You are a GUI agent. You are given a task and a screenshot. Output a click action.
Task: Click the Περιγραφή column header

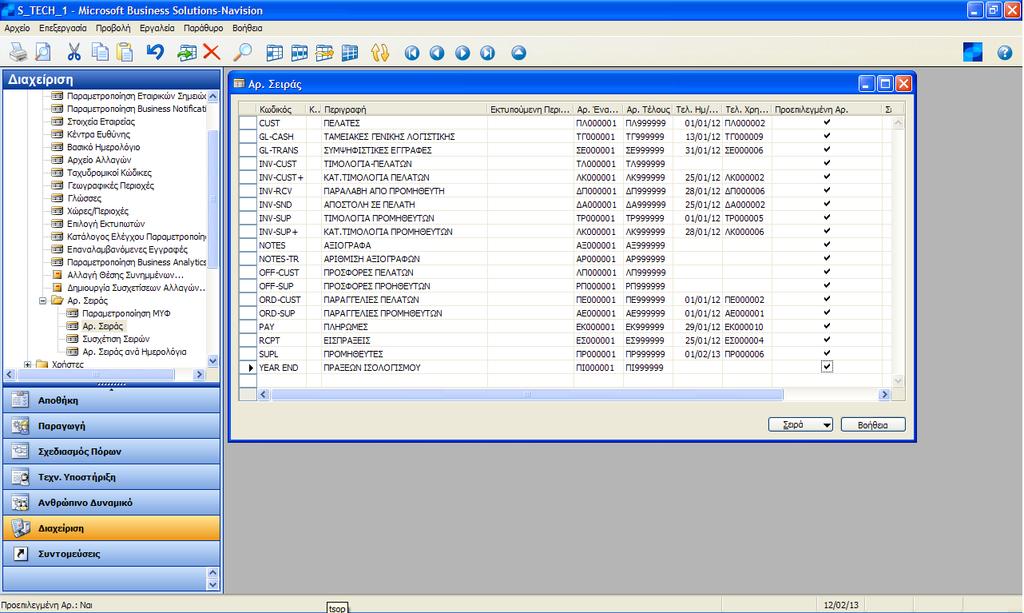404,109
